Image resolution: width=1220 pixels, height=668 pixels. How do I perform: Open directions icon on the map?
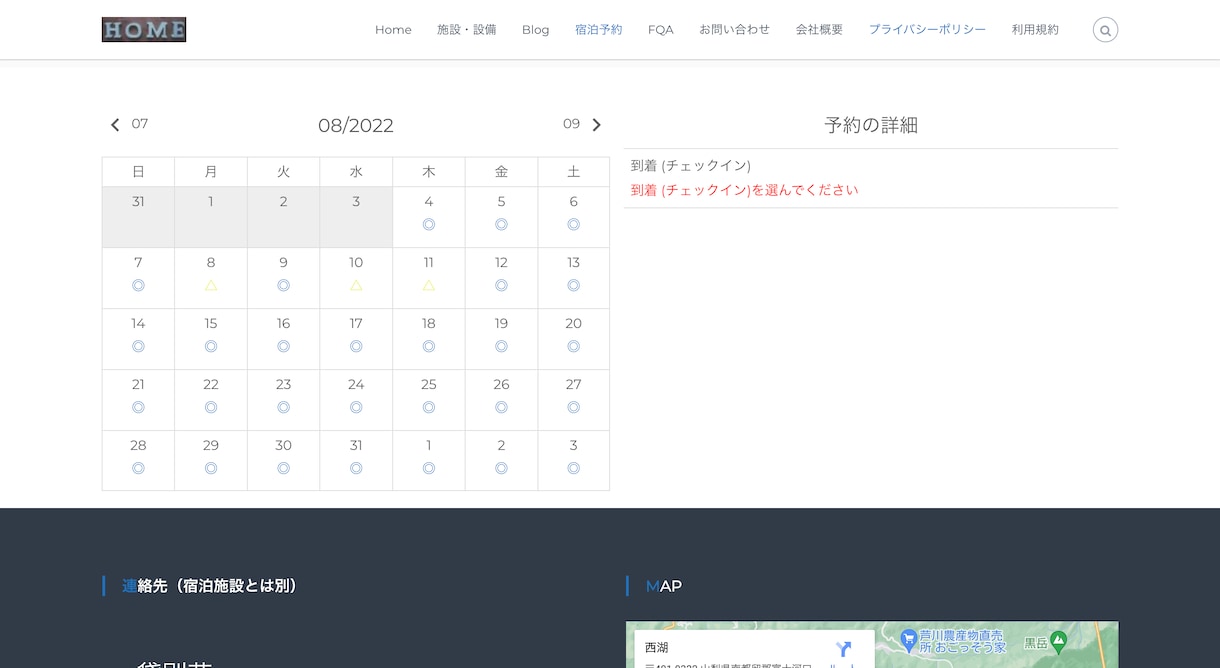(x=844, y=649)
